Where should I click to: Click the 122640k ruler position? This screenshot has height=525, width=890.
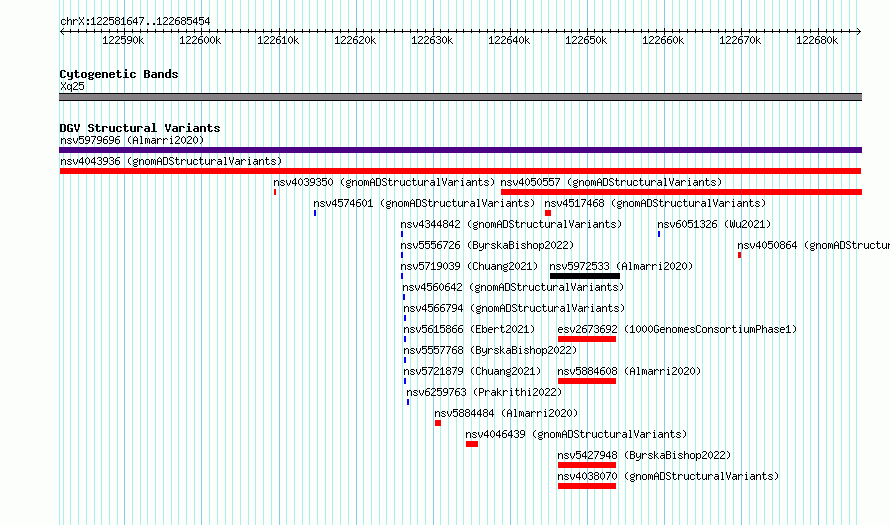(x=509, y=40)
